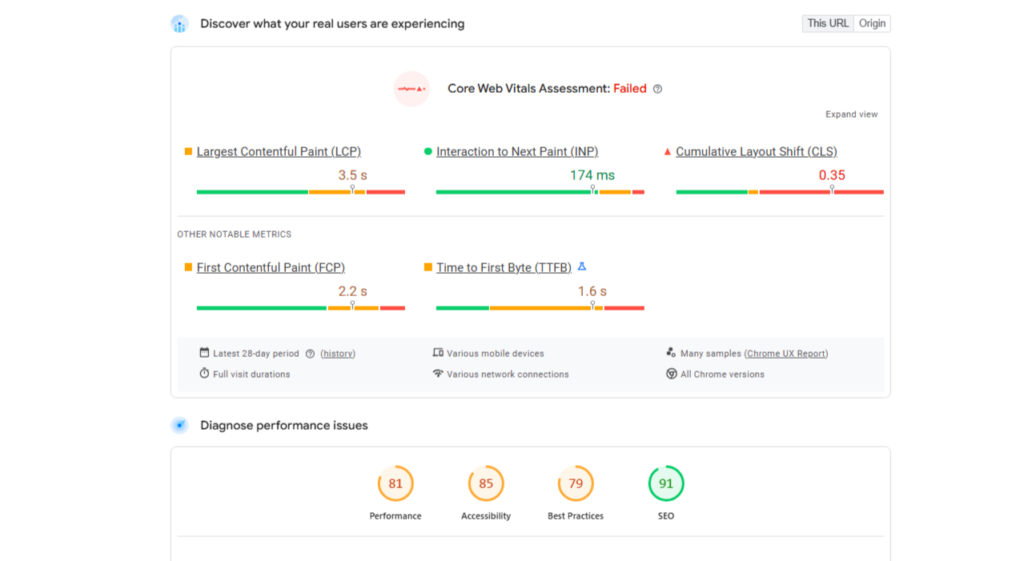Open the history link
The image size is (1024, 561).
click(x=338, y=353)
